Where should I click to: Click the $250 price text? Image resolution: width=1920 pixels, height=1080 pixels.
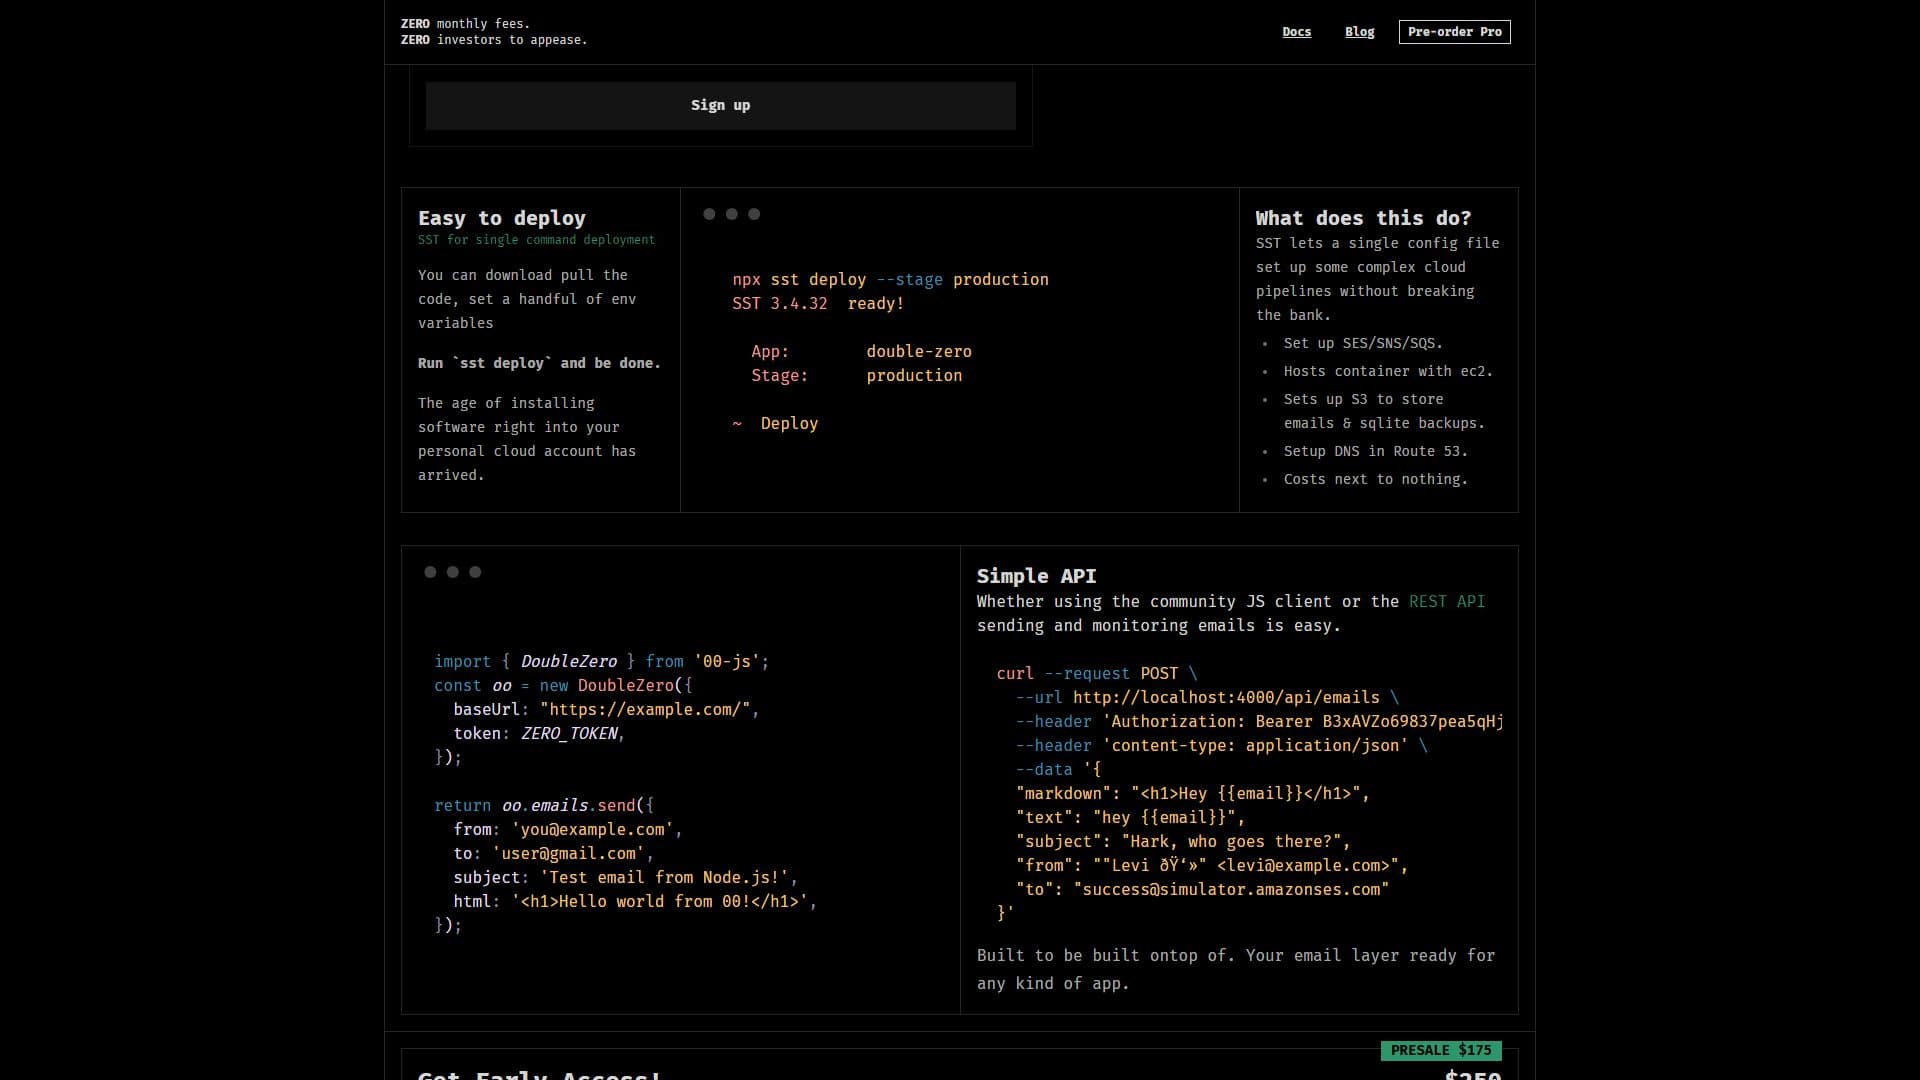tap(1473, 1075)
